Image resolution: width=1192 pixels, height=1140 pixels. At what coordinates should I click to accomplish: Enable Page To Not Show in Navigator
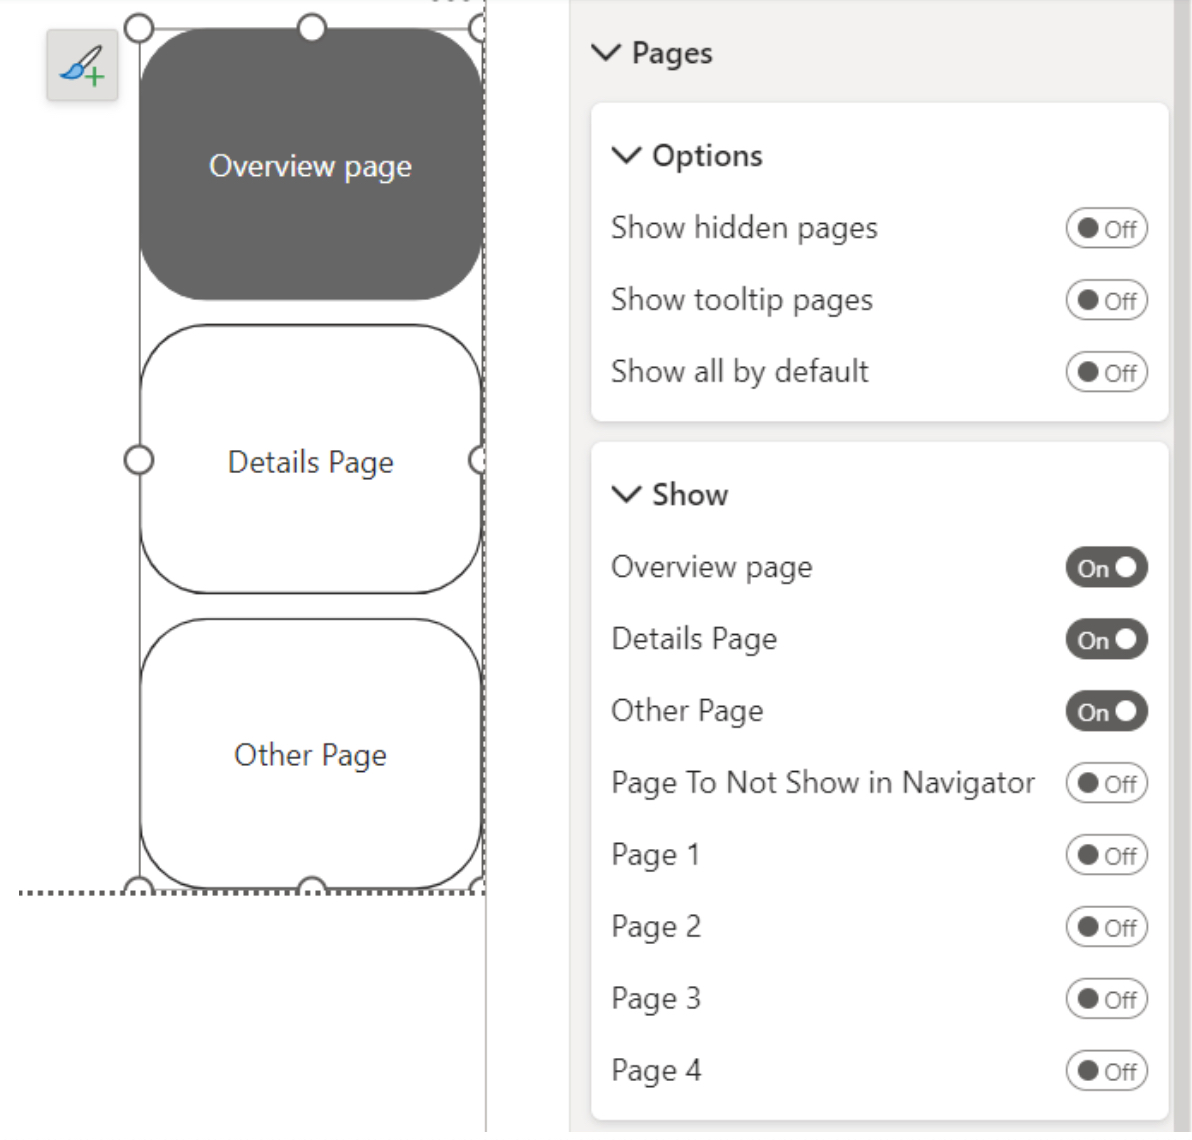point(1106,784)
